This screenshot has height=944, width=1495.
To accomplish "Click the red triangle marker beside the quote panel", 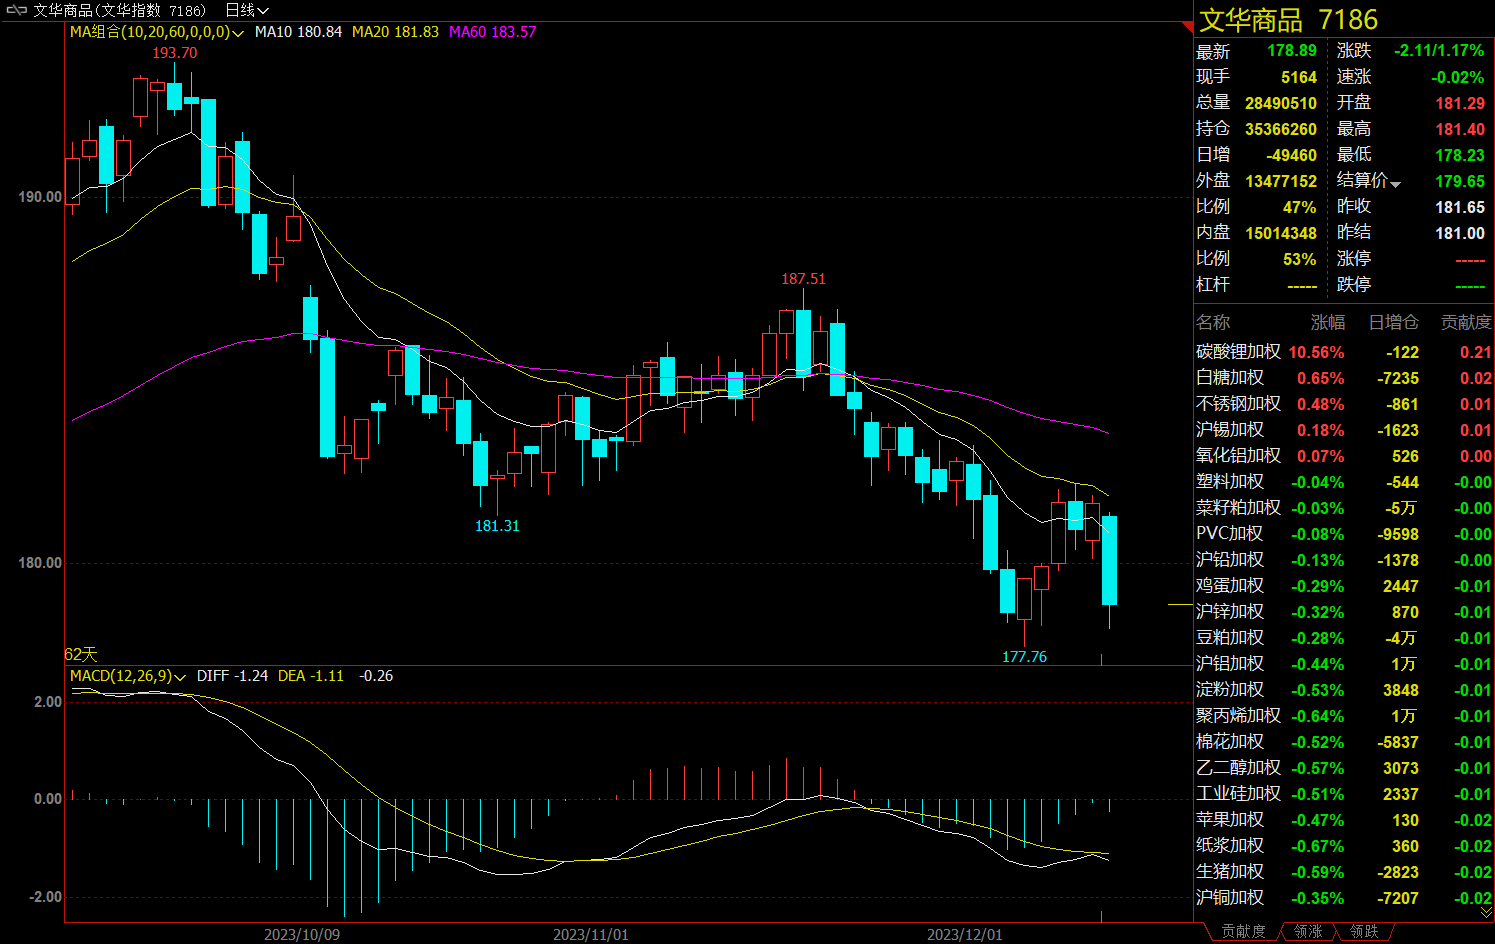I will (1188, 26).
